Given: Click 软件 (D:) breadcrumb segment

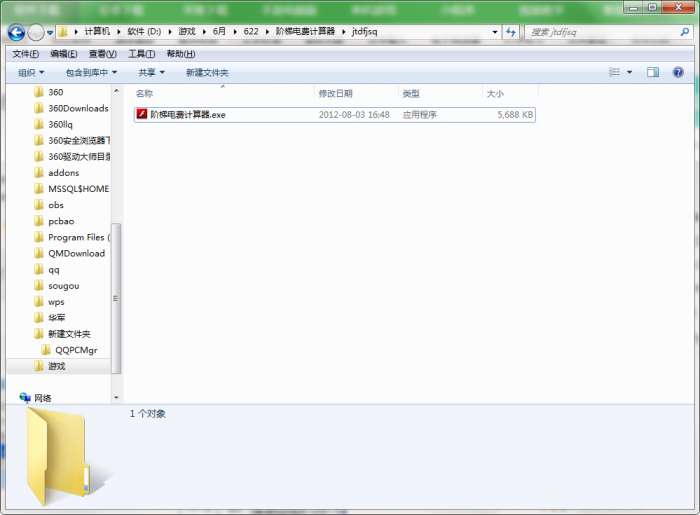Looking at the screenshot, I should [x=144, y=31].
